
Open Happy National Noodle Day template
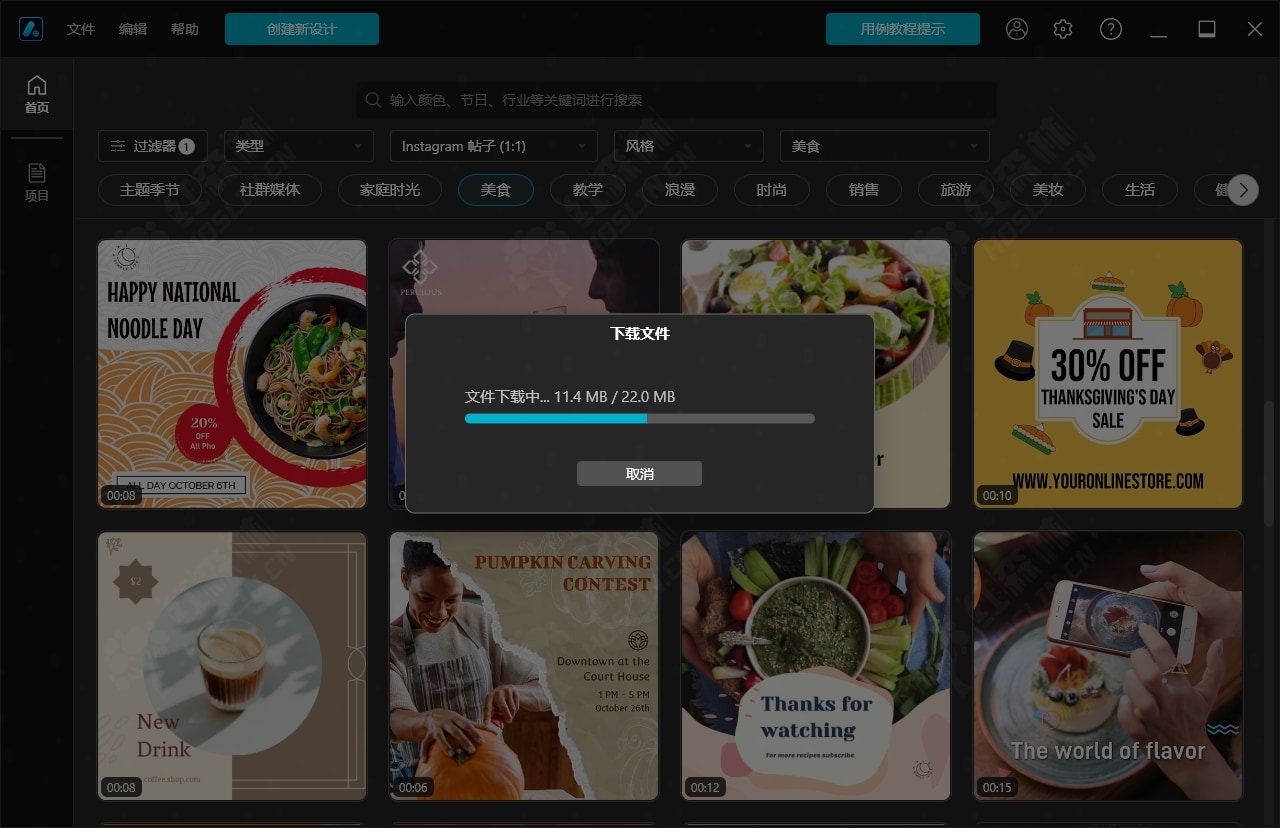click(232, 374)
